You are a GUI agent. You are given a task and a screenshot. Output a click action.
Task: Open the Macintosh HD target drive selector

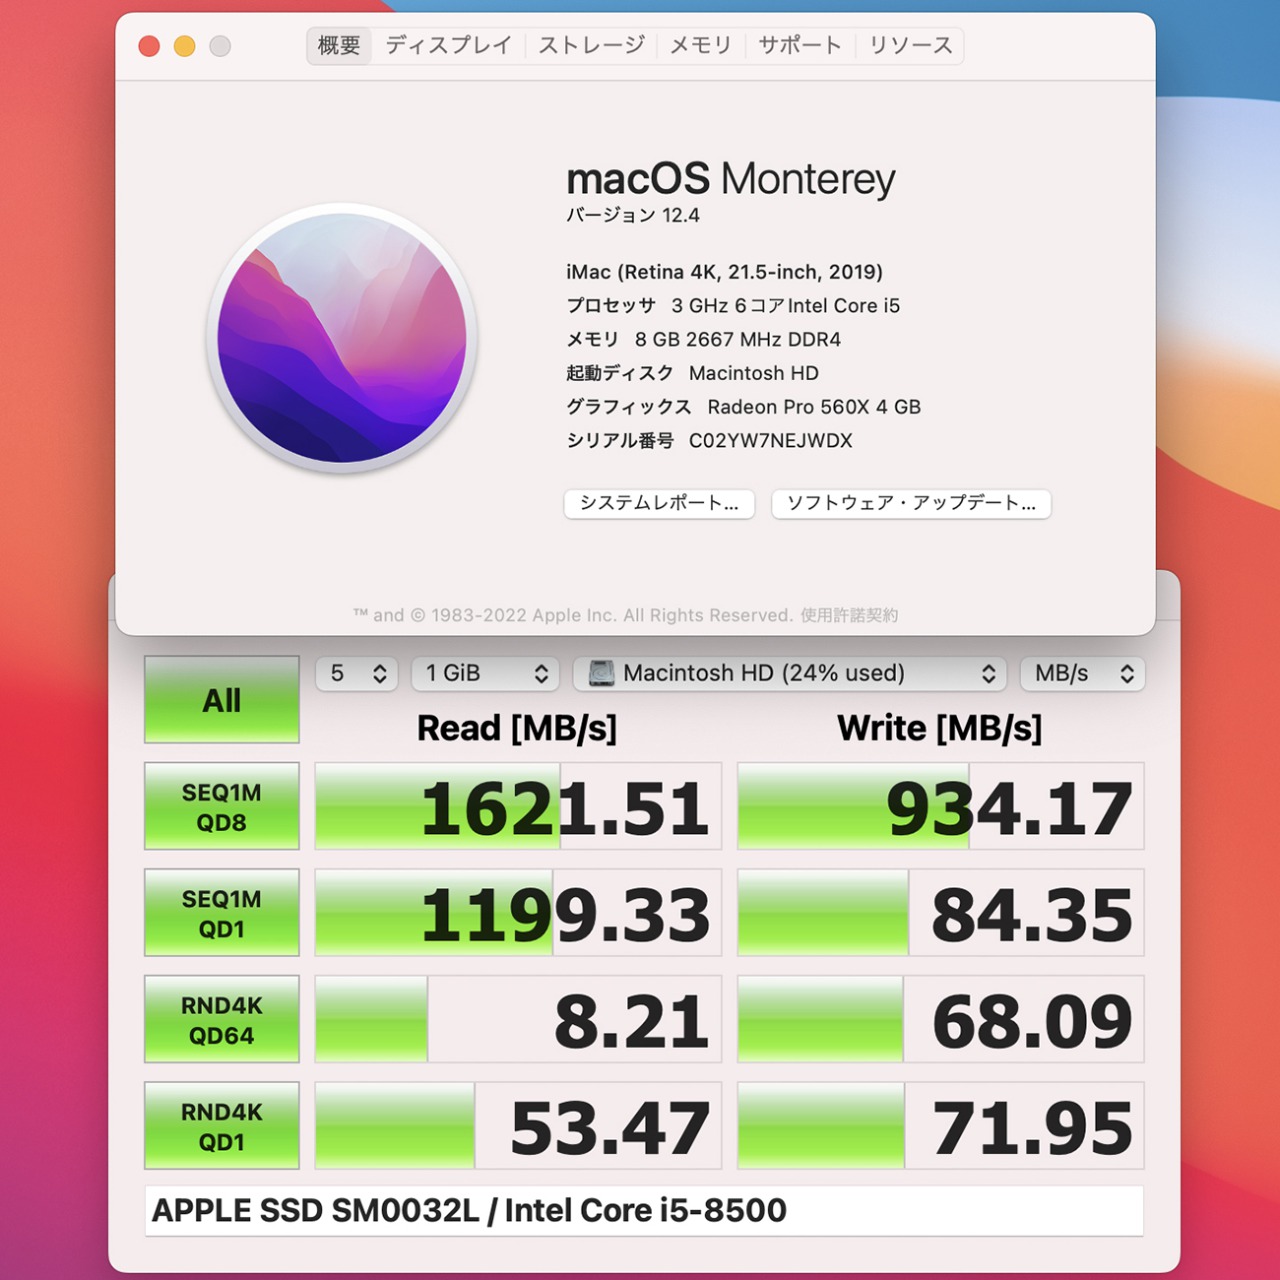[790, 673]
